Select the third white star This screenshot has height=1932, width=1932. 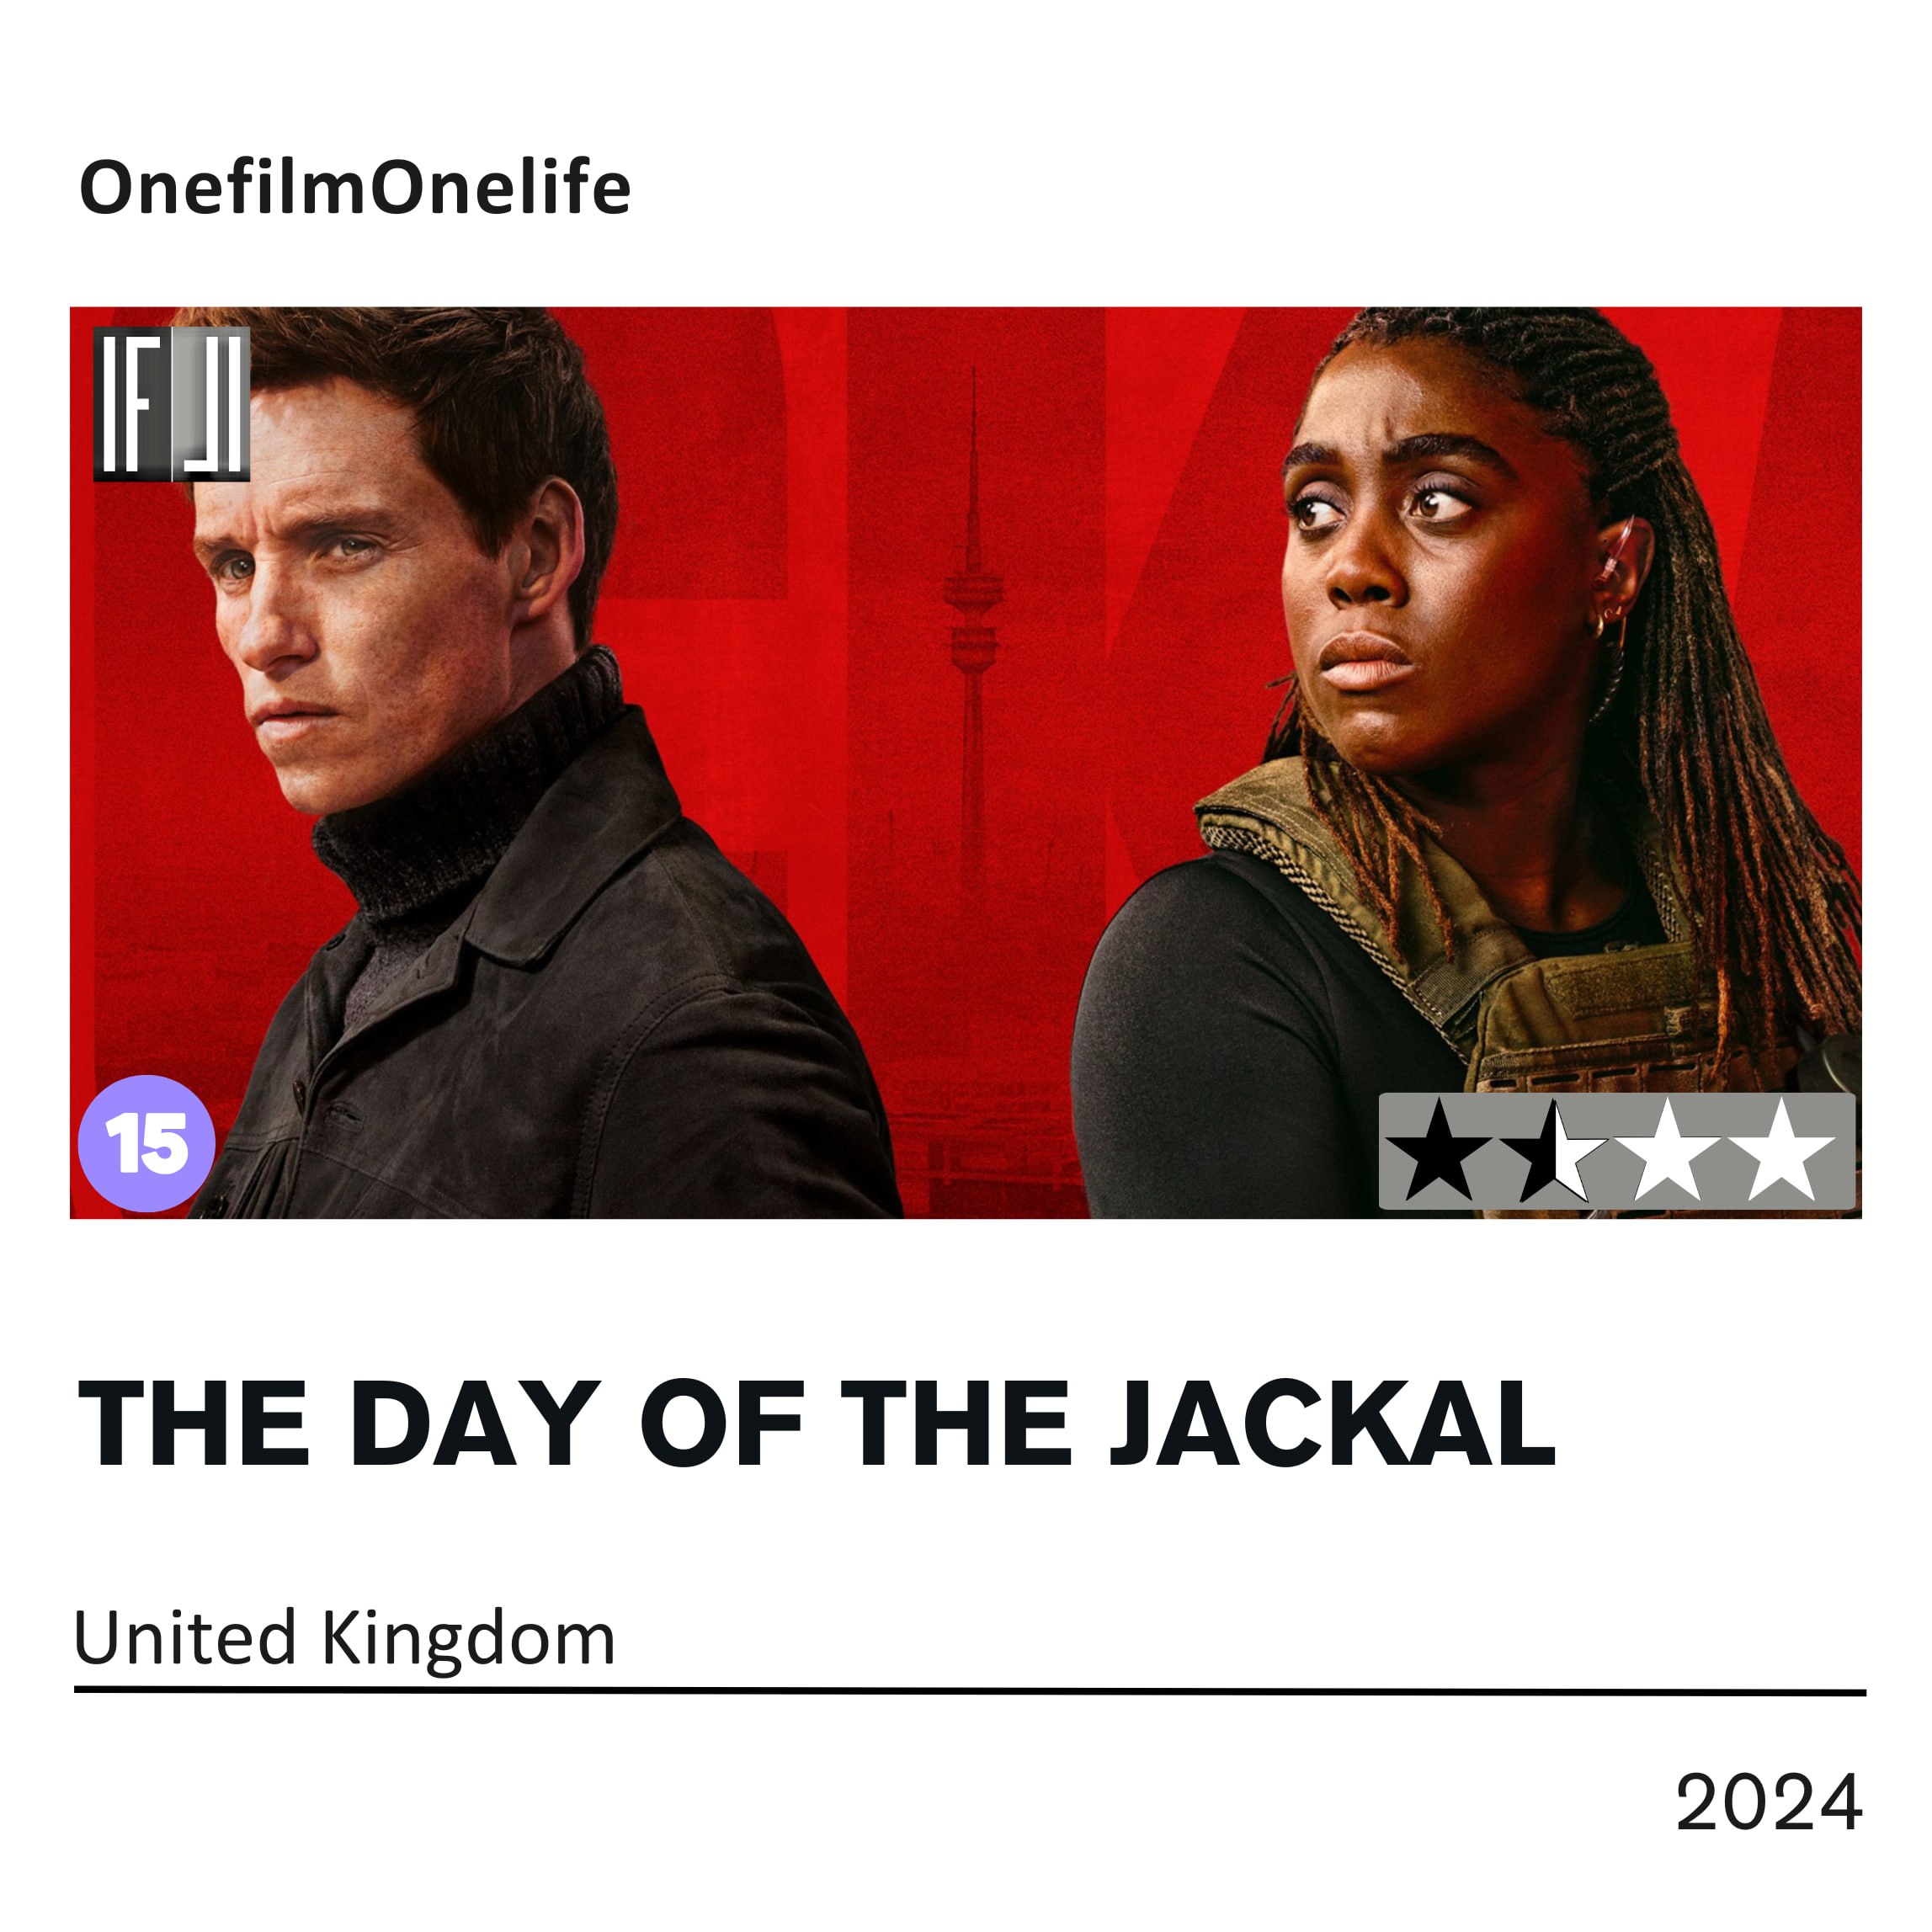(x=1667, y=1152)
